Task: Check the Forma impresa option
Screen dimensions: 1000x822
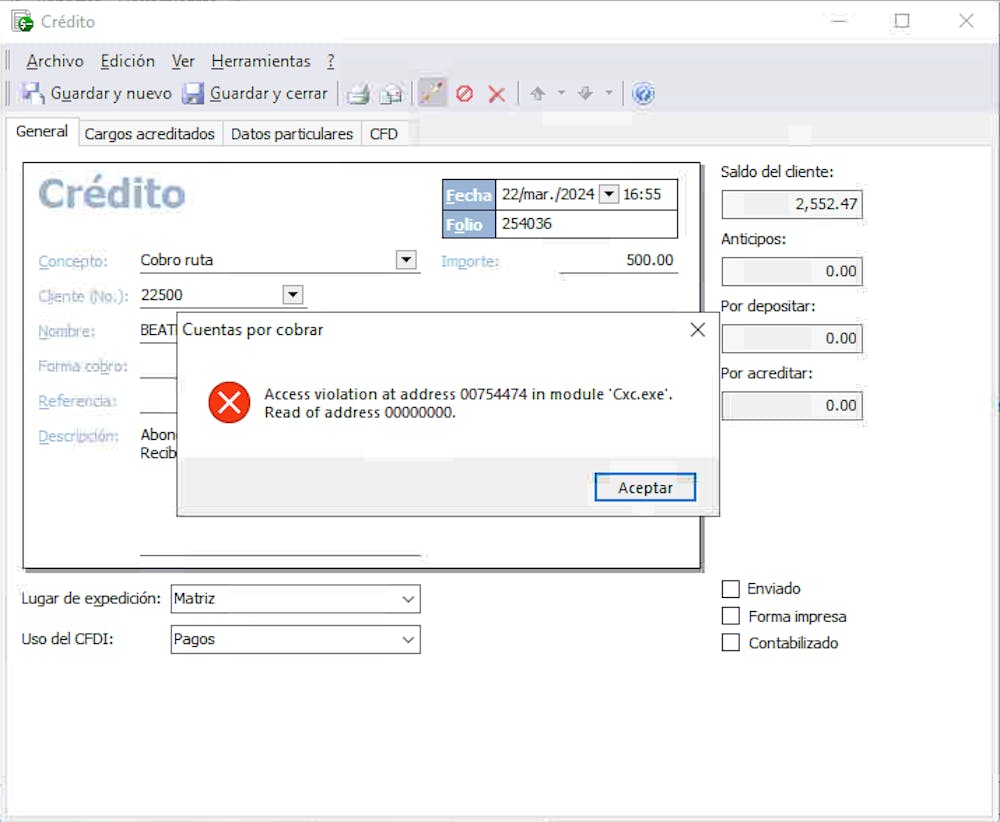Action: click(731, 616)
